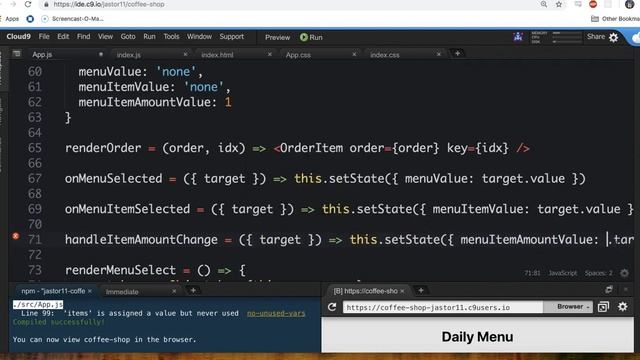This screenshot has width=640, height=360.
Task: Reload the preview browser pane
Action: (x=332, y=307)
